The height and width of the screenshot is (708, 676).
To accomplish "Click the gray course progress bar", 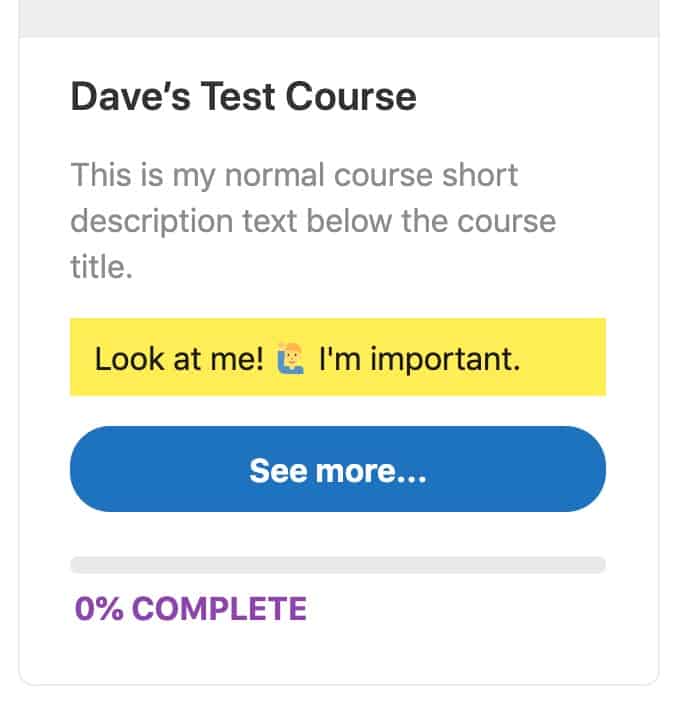I will (x=337, y=565).
